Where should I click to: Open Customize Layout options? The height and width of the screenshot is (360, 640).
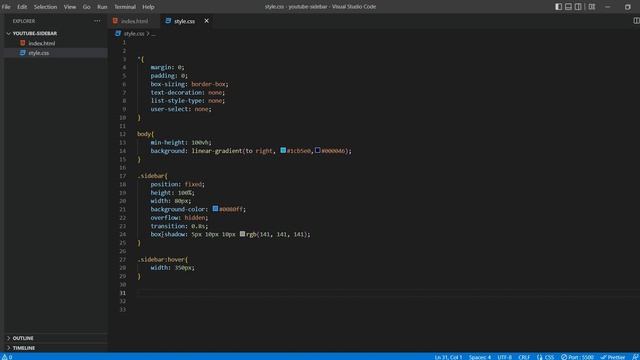pos(591,7)
